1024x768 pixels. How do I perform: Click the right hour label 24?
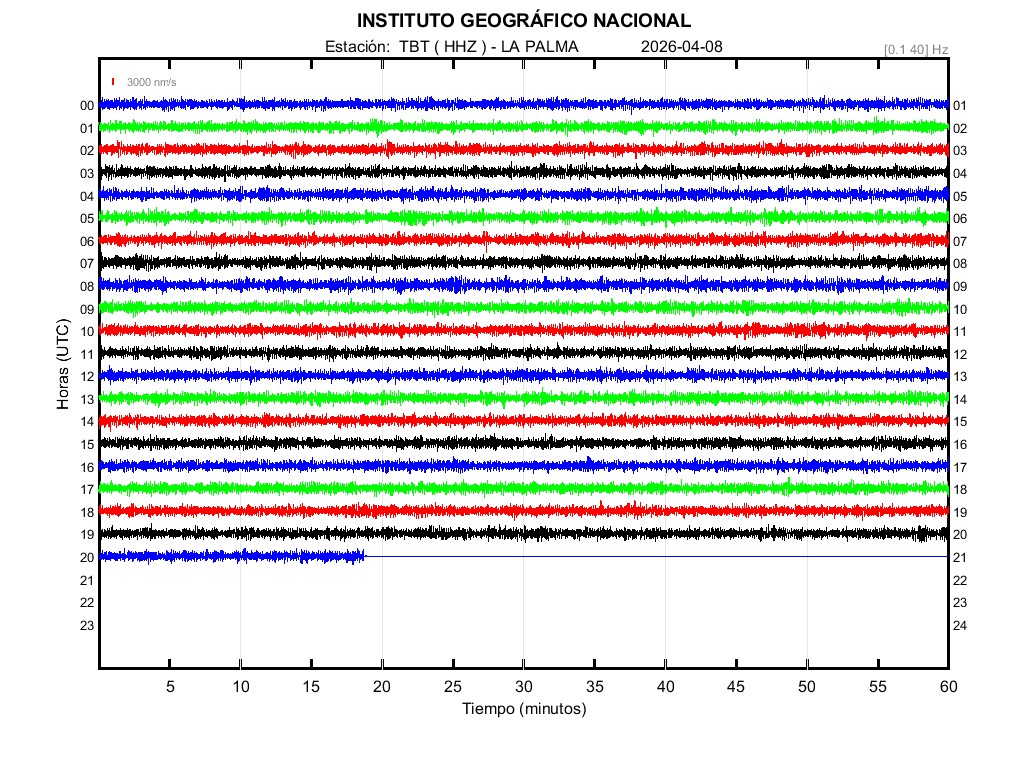[x=960, y=626]
